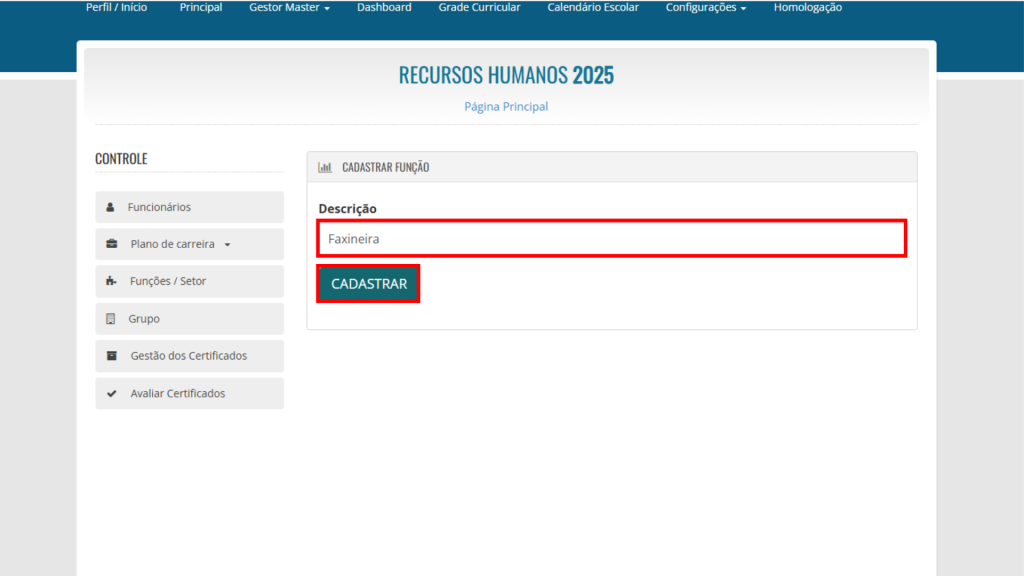Click the RECURSOS HUMANOS 2025 heading
1024x576 pixels.
tap(506, 75)
